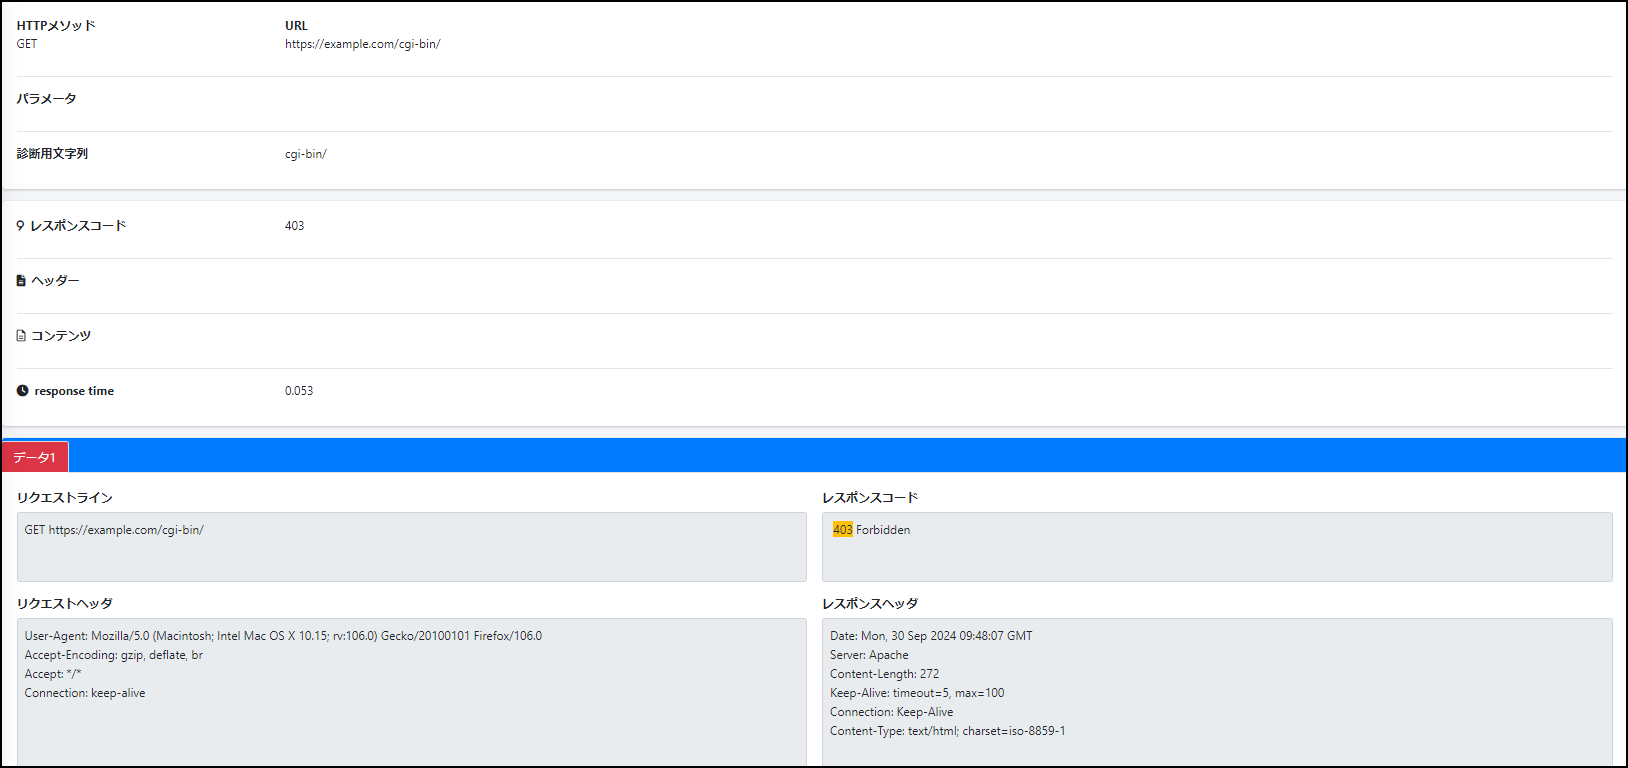Click the Accept-Encoding: gzip, deflate, br line
The width and height of the screenshot is (1628, 768).
tap(114, 655)
